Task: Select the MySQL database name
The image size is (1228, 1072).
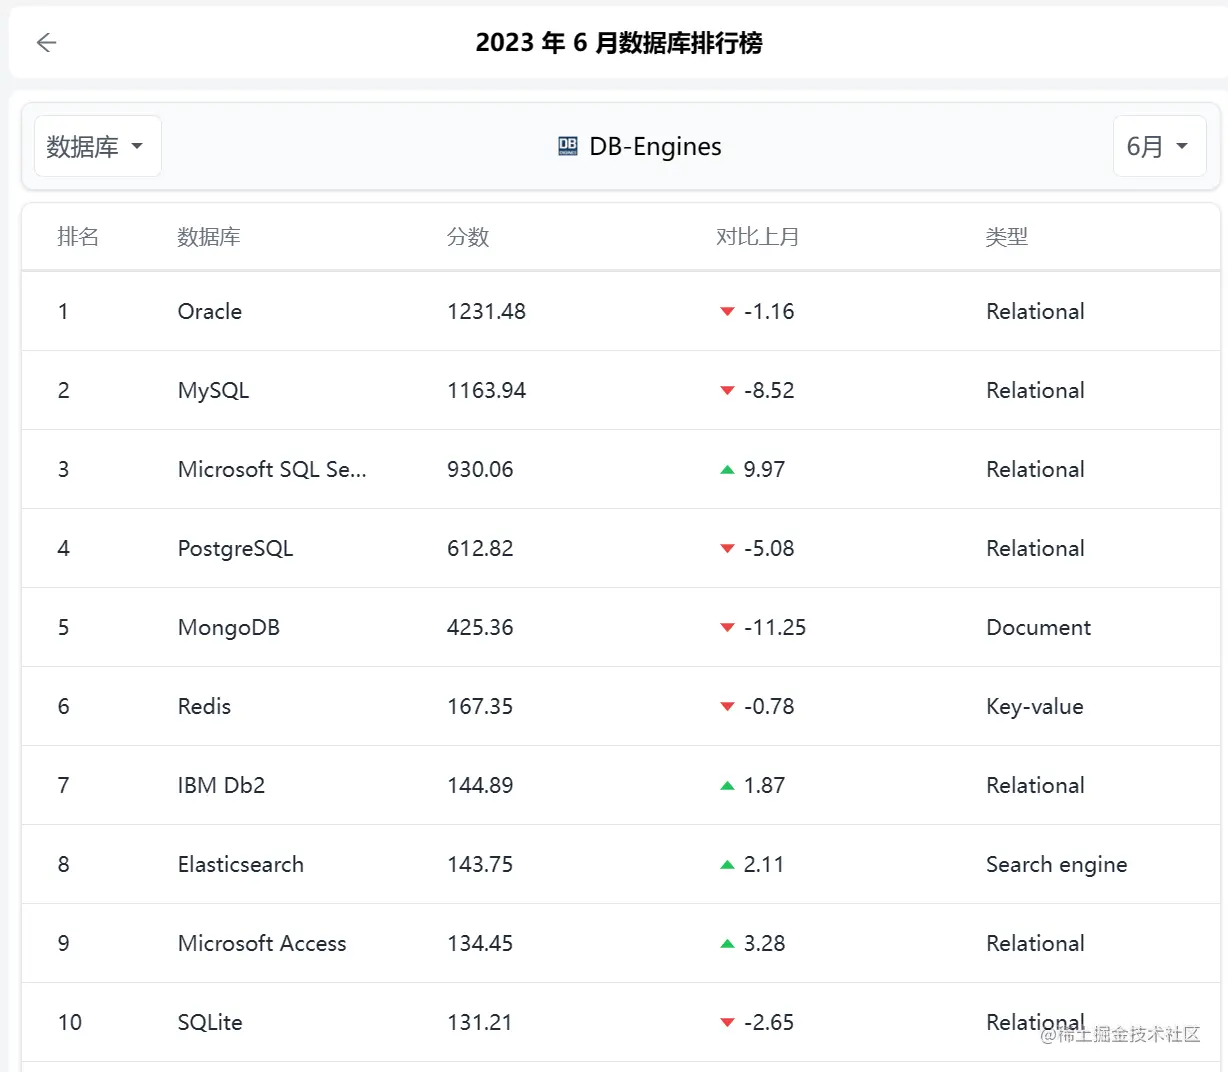Action: tap(213, 390)
